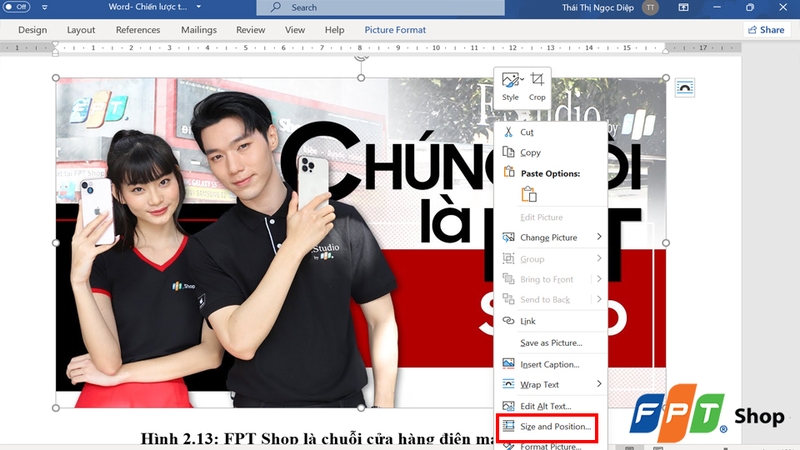Click the rotation handle above the picture

(x=361, y=58)
